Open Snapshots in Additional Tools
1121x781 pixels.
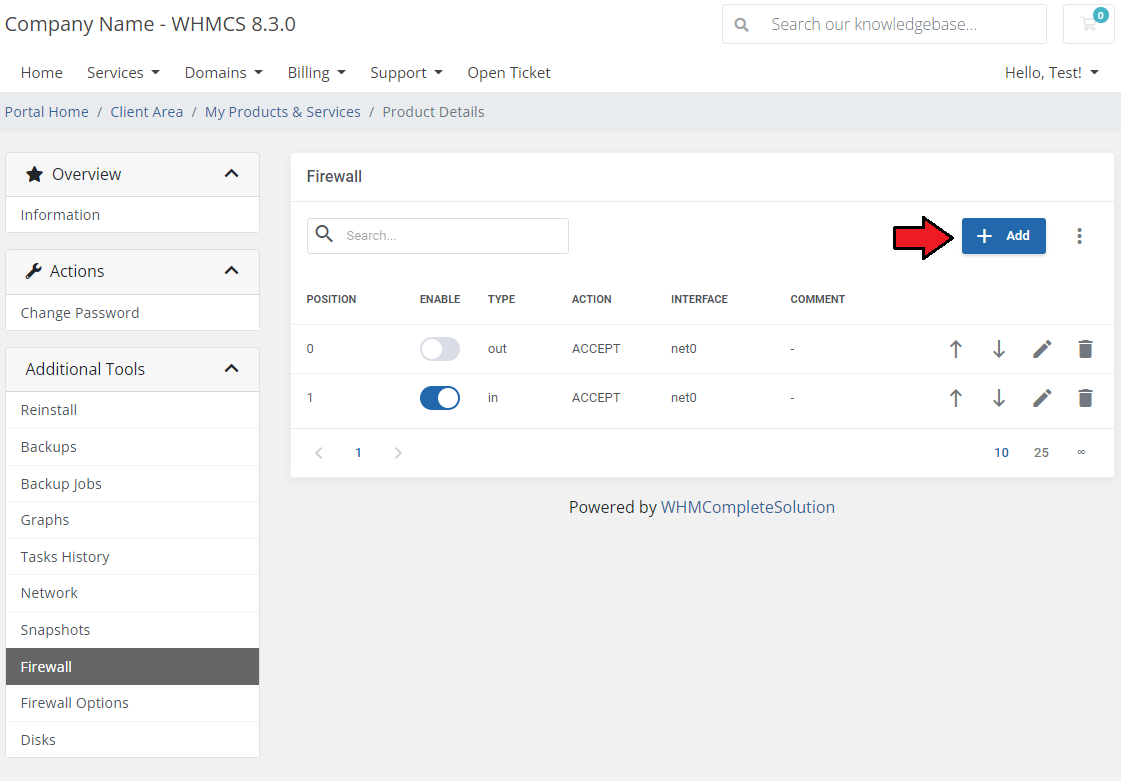132,630
